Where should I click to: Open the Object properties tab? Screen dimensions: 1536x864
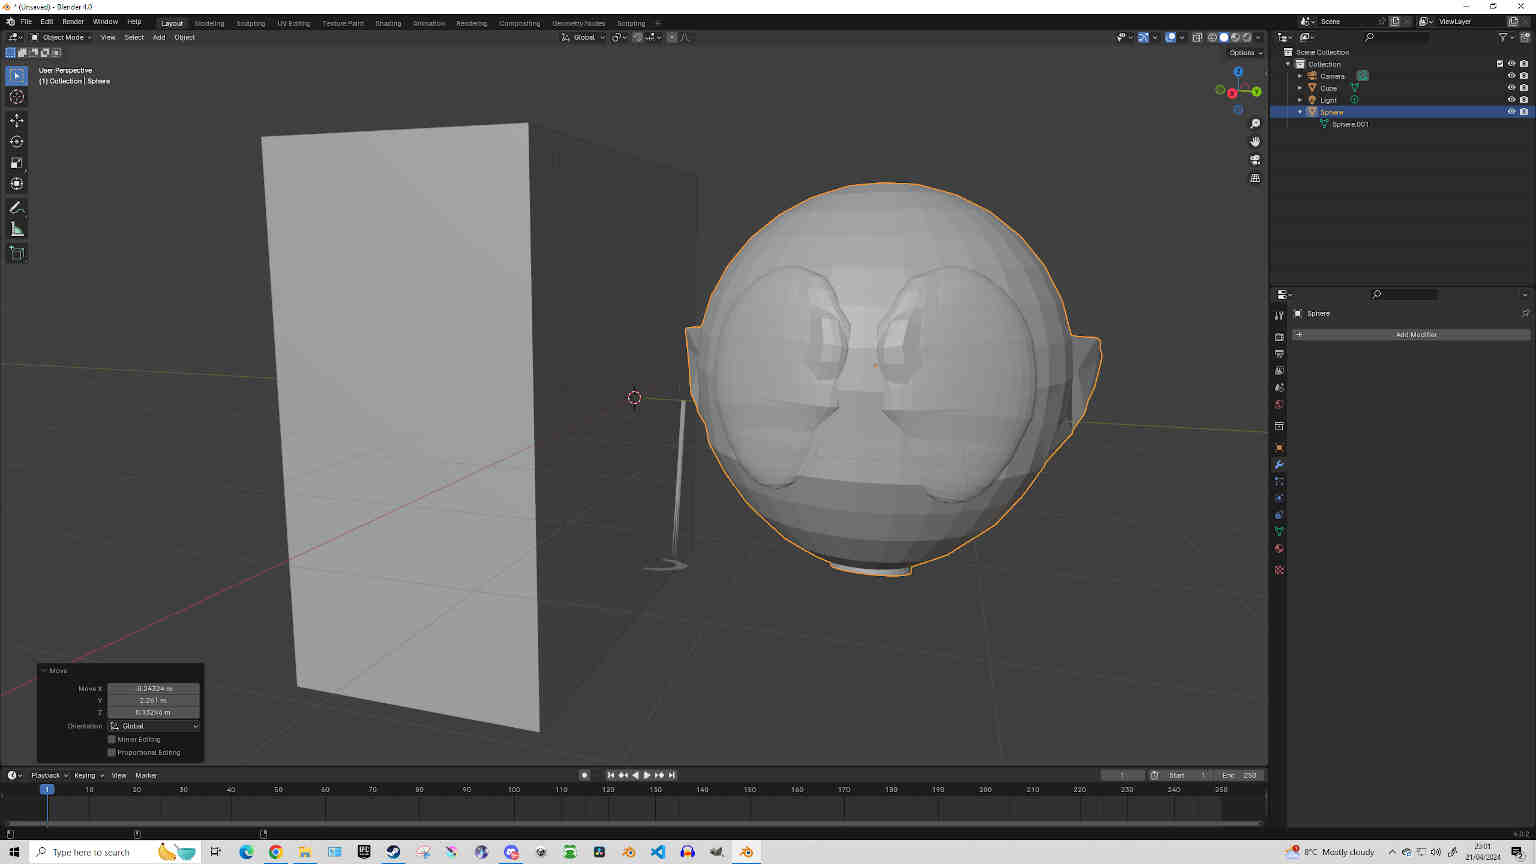1279,448
